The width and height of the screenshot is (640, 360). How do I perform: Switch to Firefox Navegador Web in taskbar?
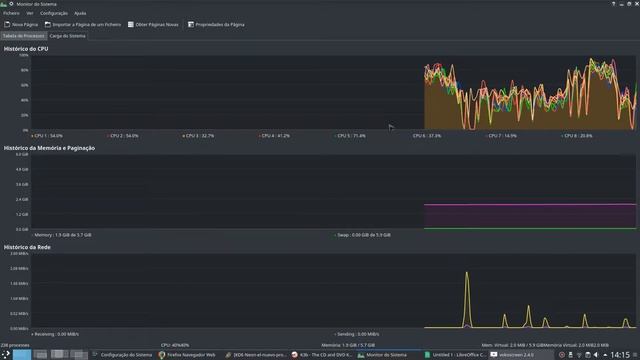tap(187, 355)
